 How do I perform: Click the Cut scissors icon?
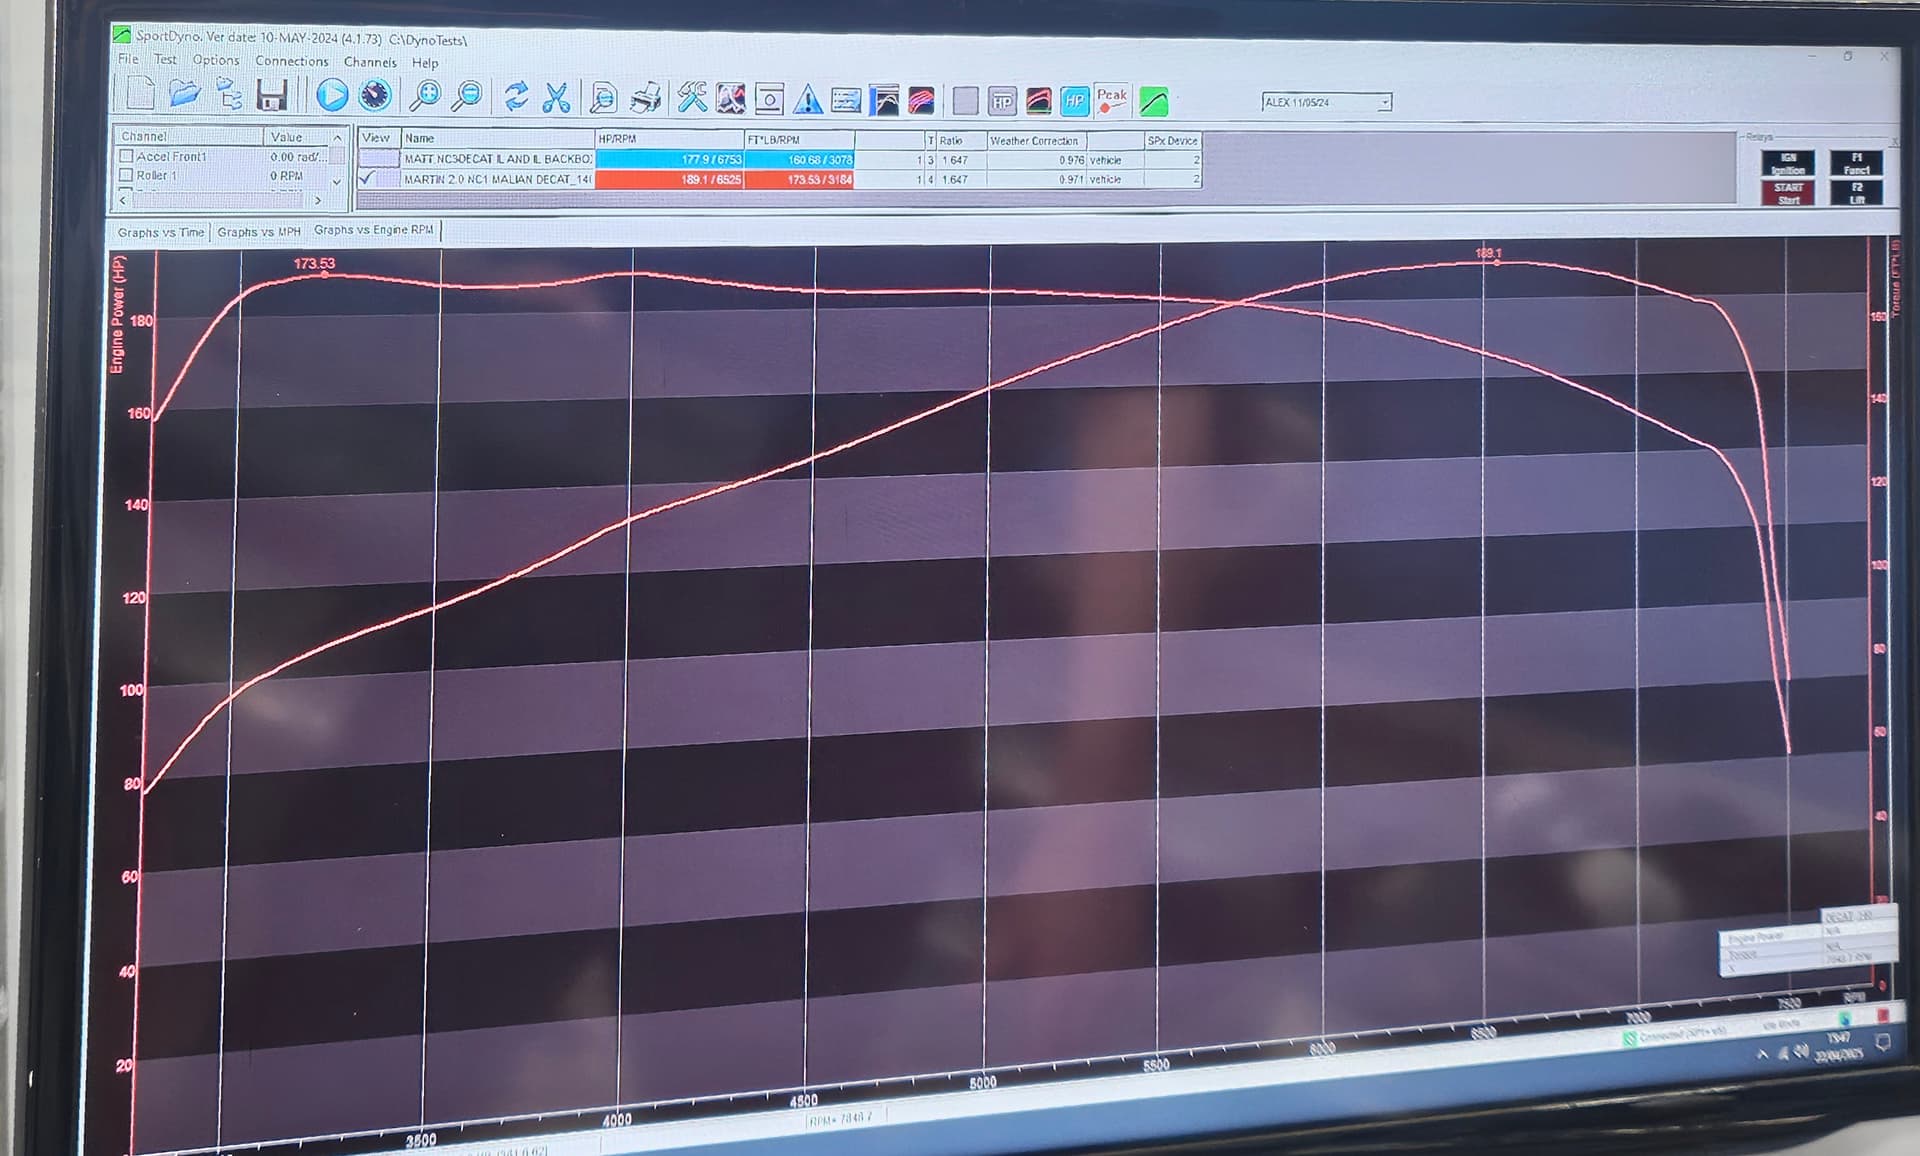pos(556,97)
